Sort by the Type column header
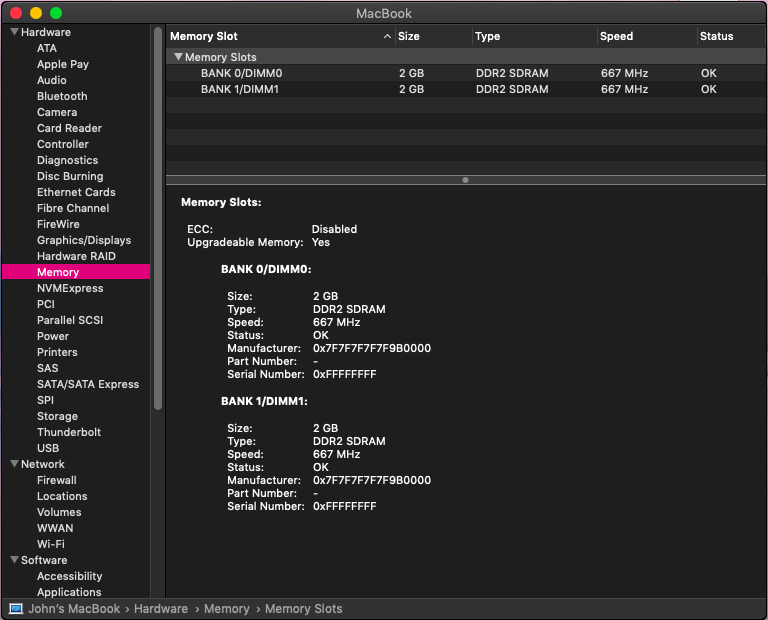This screenshot has width=768, height=620. pos(487,36)
